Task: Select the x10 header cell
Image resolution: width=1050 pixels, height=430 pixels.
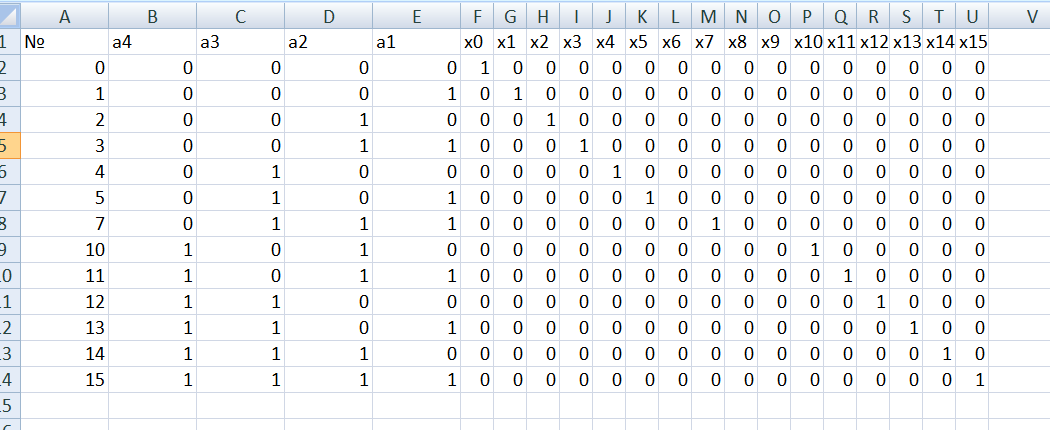Action: click(807, 42)
